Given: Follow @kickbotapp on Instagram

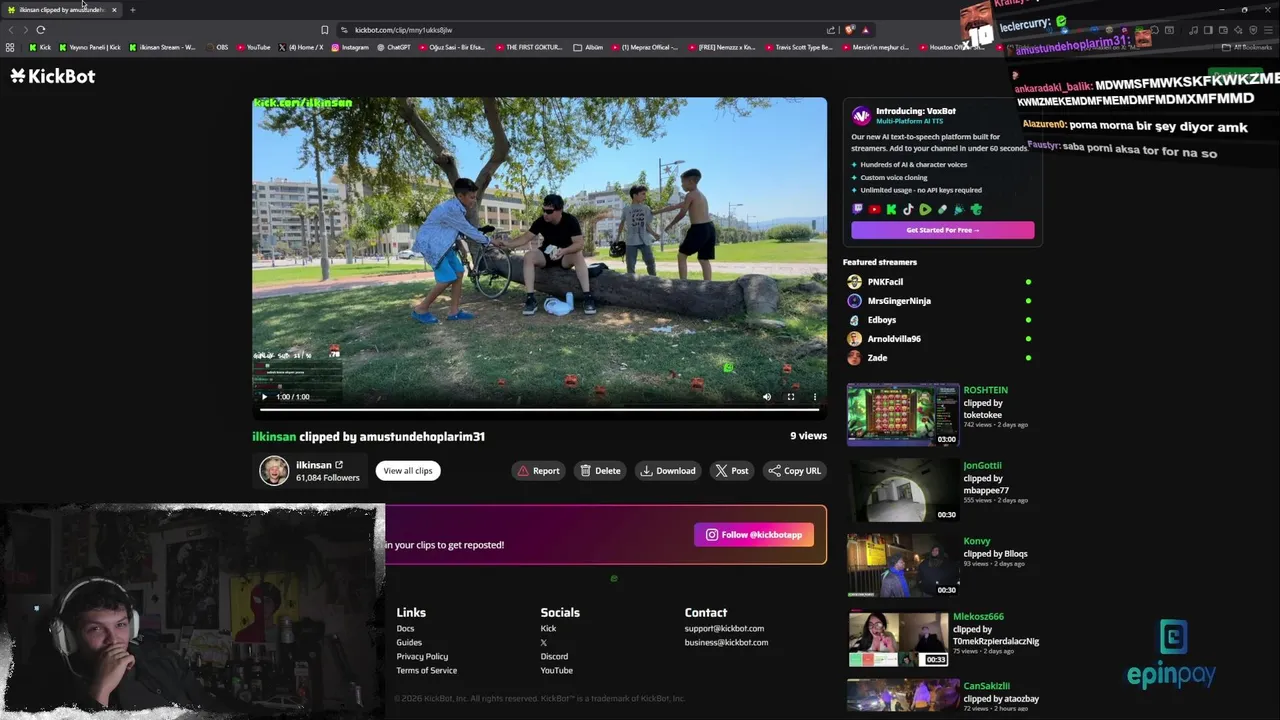Looking at the screenshot, I should pyautogui.click(x=754, y=535).
